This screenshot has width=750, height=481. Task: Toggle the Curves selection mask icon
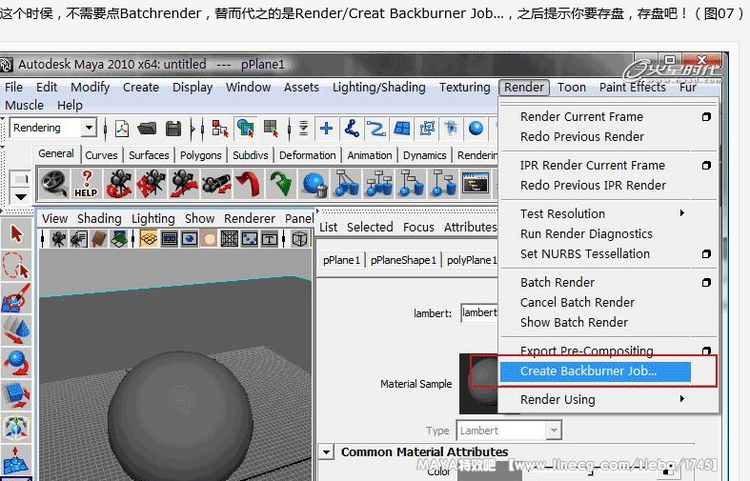[x=376, y=128]
